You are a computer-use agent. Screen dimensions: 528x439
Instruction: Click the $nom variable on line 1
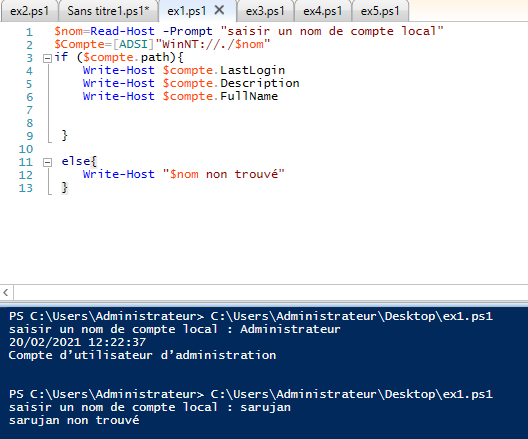[x=69, y=31]
